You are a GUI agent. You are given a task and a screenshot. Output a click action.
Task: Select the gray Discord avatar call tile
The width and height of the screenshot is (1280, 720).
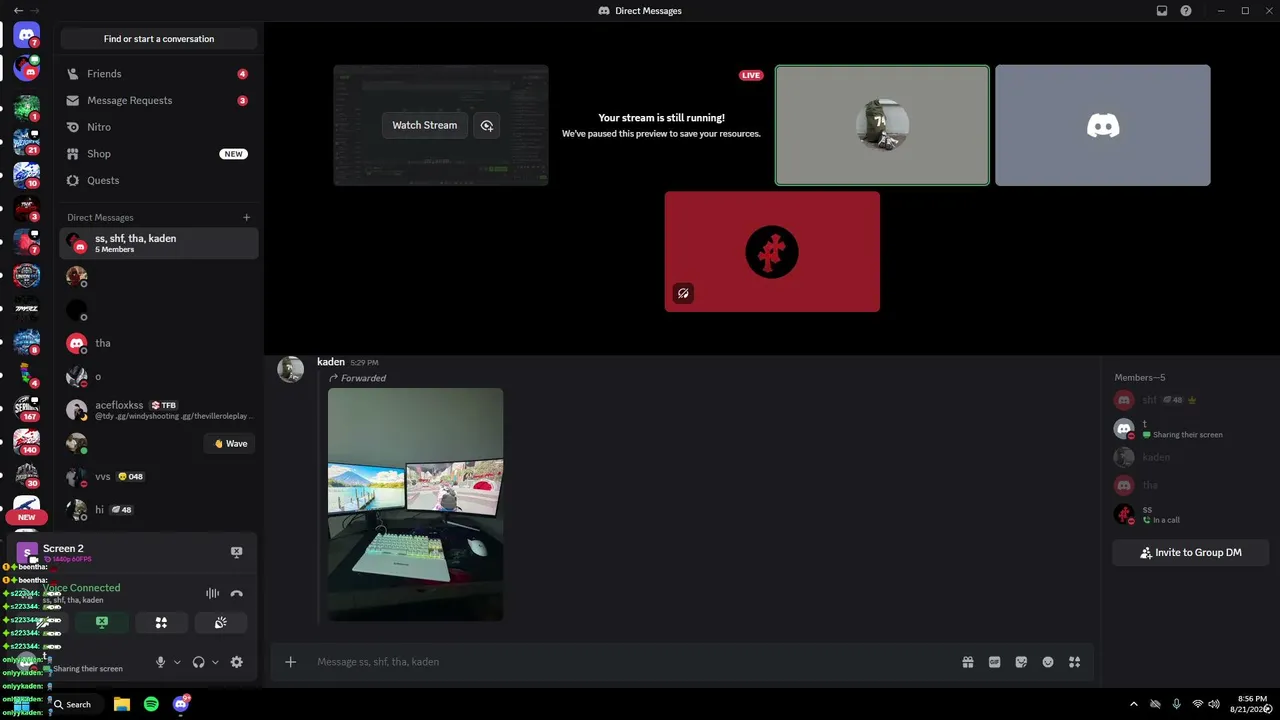[1103, 125]
